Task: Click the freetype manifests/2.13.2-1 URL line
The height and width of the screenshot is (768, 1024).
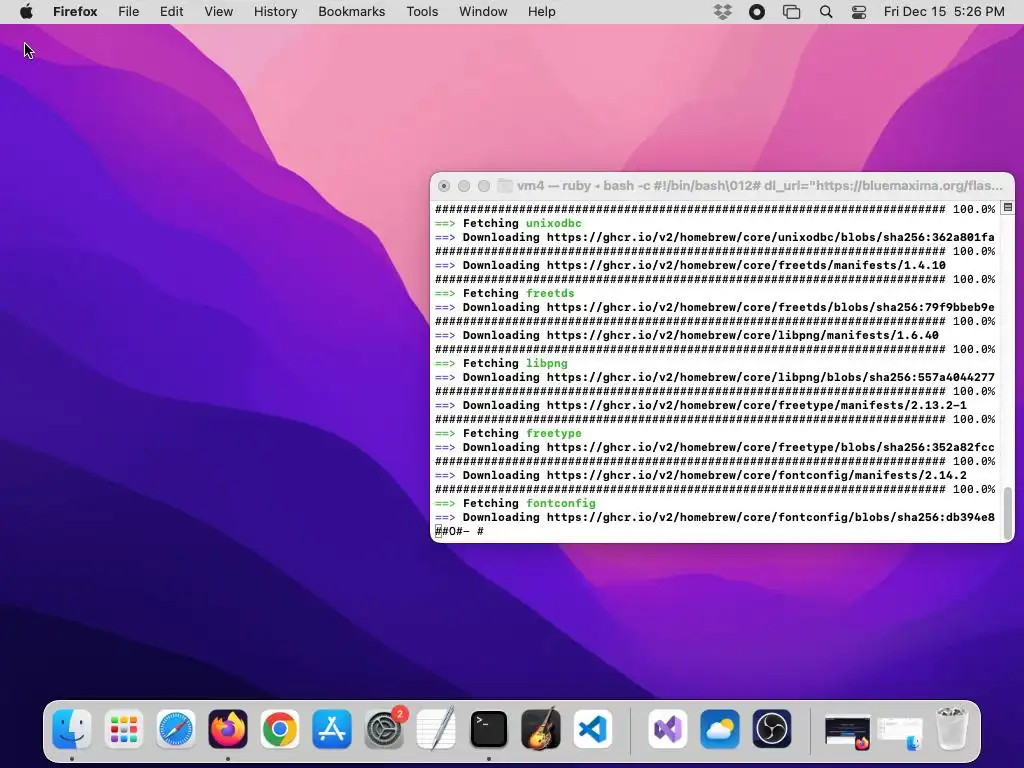Action: pos(701,405)
